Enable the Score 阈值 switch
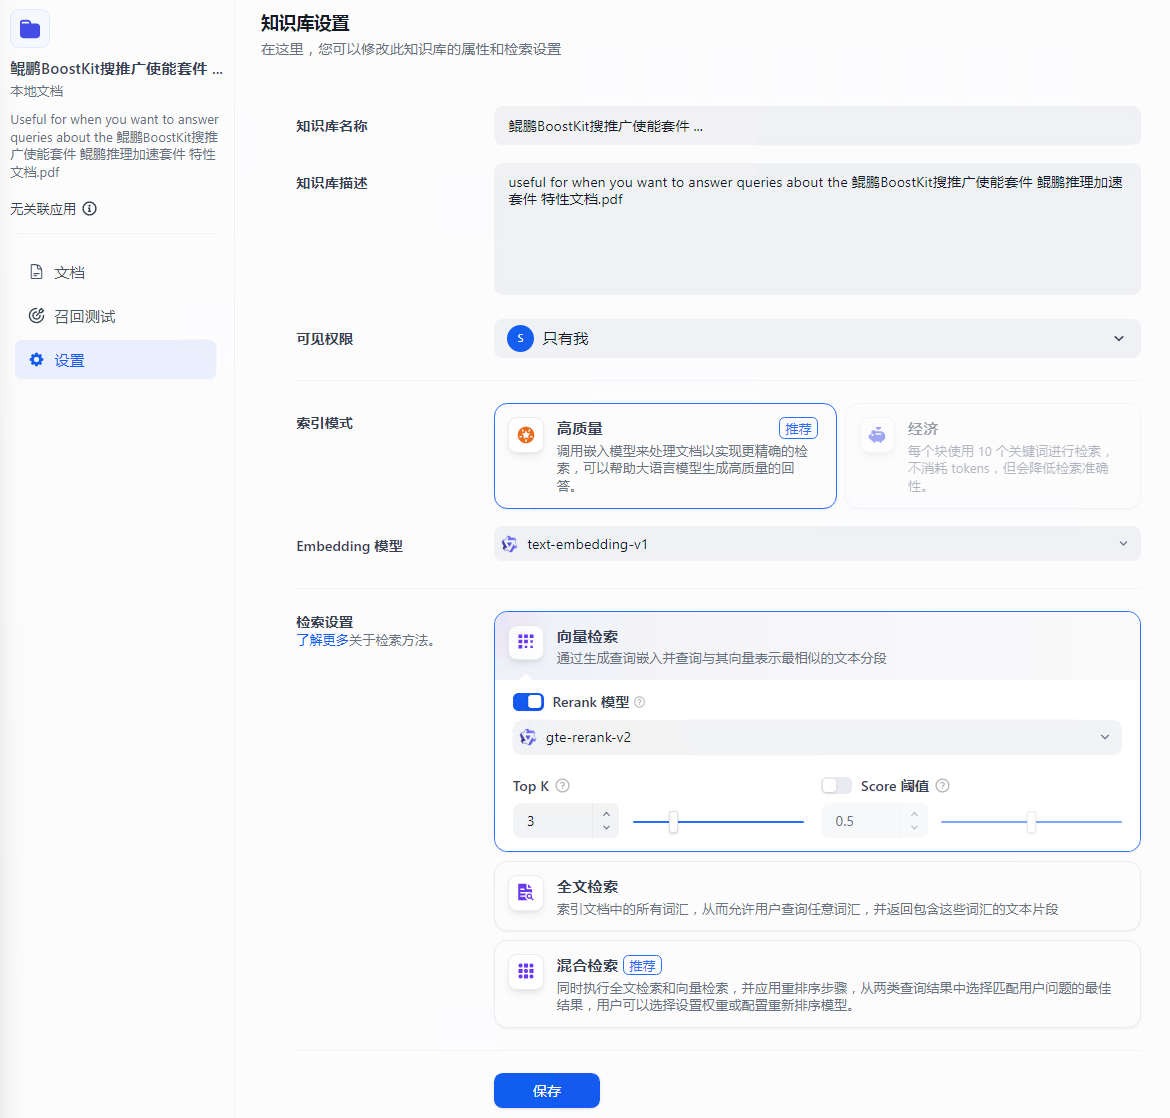This screenshot has width=1170, height=1118. click(836, 786)
